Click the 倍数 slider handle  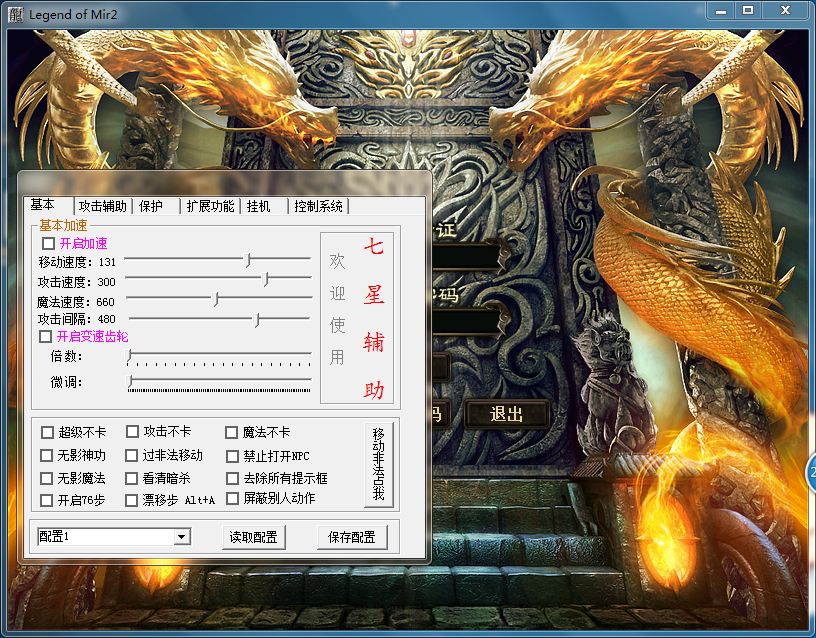(x=129, y=355)
